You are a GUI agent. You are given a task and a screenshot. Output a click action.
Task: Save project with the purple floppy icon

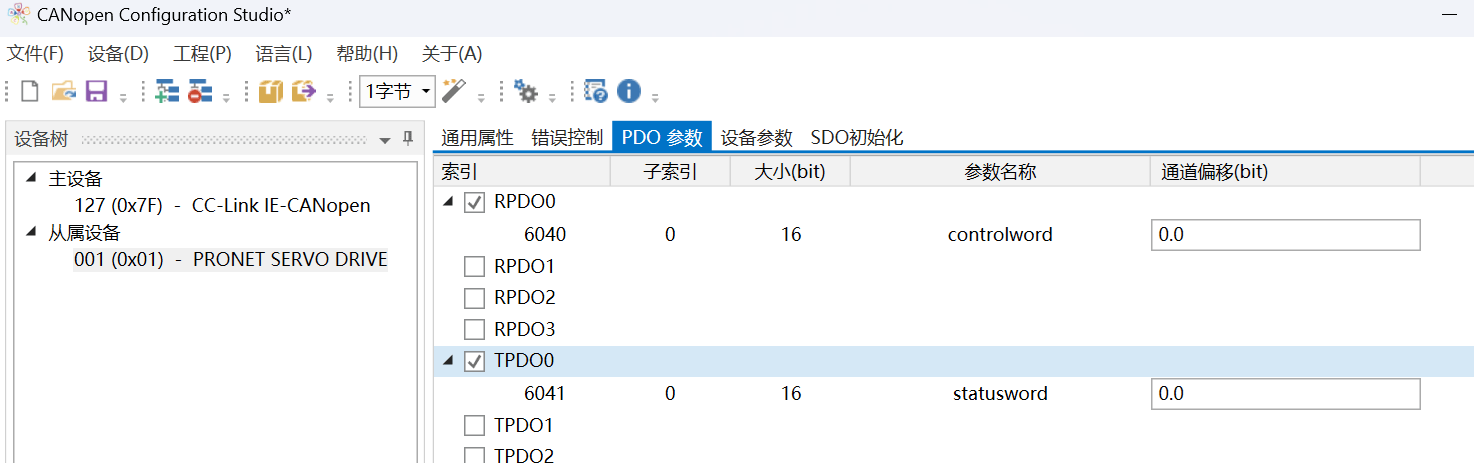tap(97, 92)
